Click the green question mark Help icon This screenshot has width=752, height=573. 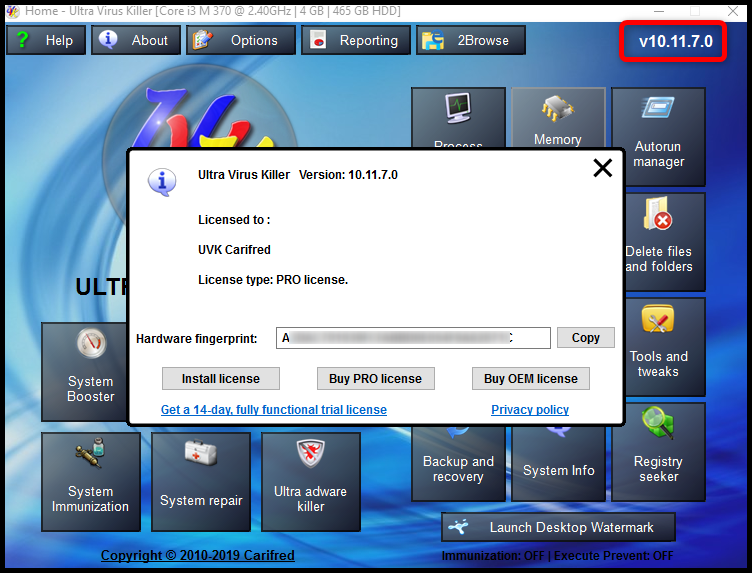pyautogui.click(x=22, y=40)
